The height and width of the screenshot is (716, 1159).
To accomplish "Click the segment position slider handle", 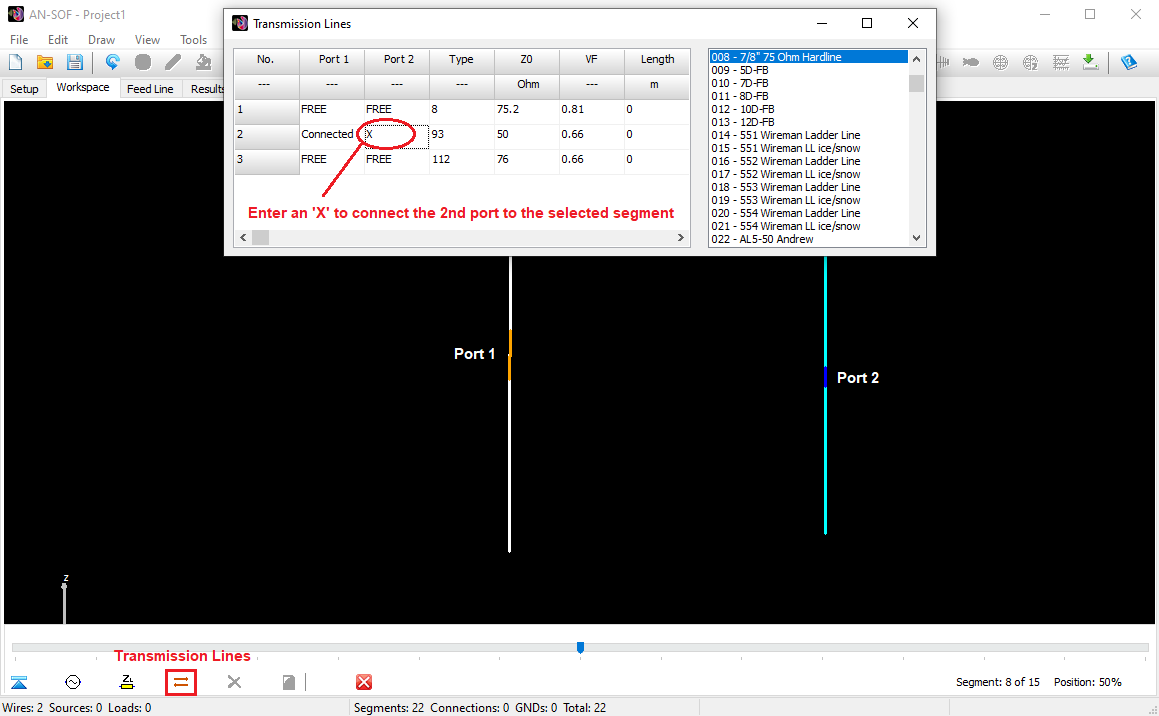I will point(581,648).
